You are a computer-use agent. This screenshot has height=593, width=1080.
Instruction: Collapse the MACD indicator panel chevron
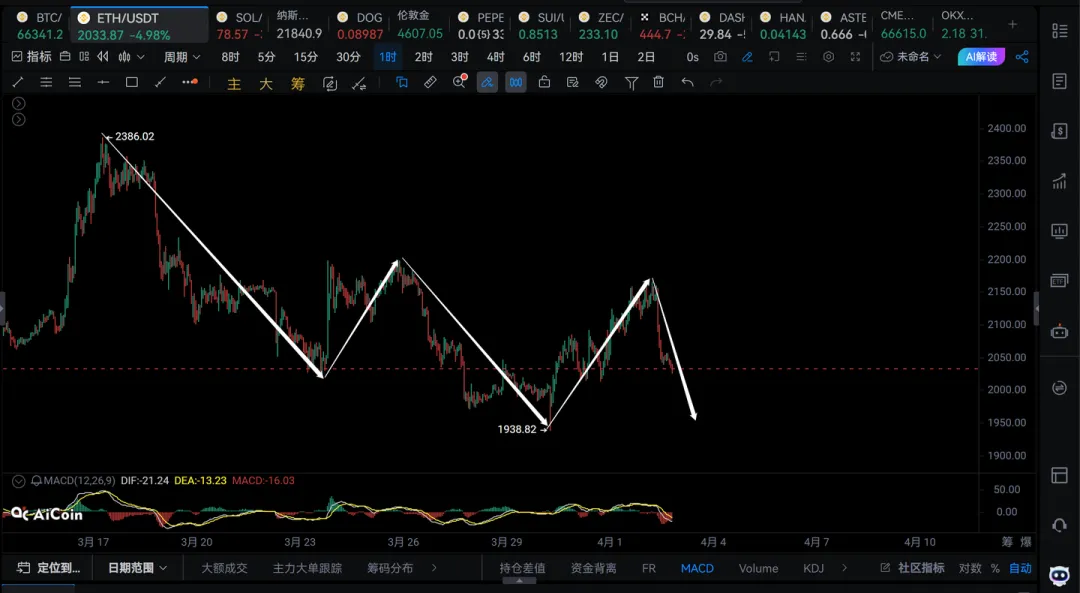(19, 481)
